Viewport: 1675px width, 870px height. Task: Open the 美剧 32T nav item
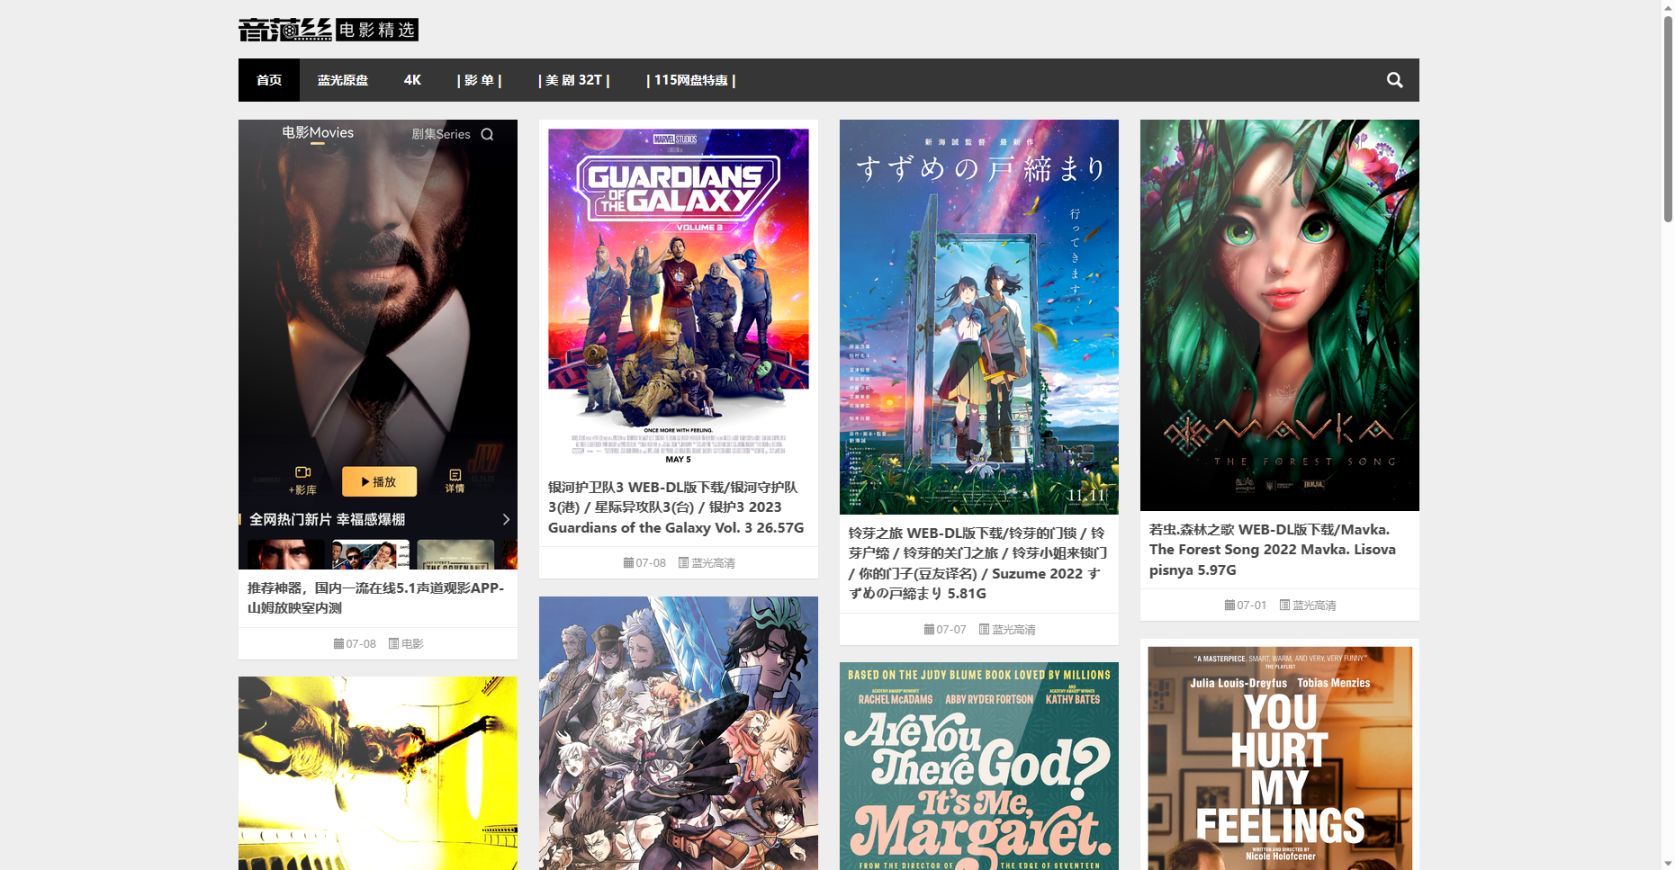(x=574, y=80)
